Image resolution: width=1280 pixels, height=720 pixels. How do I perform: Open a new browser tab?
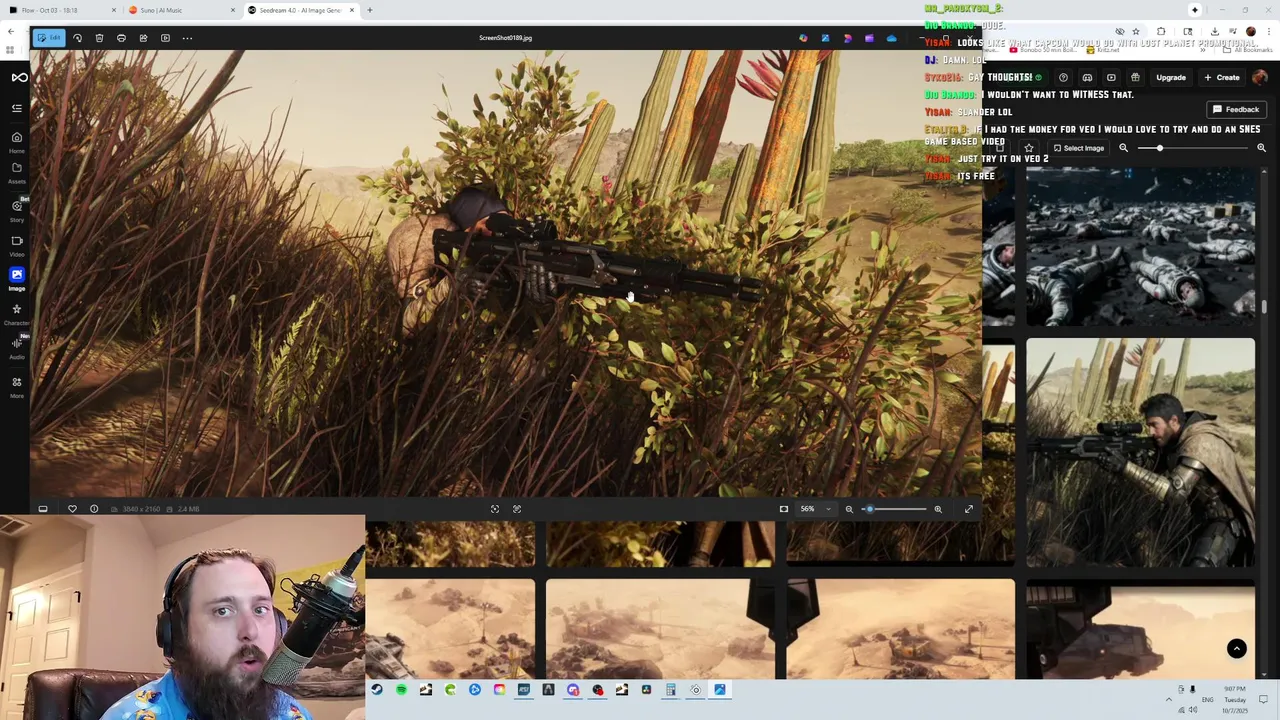point(369,10)
